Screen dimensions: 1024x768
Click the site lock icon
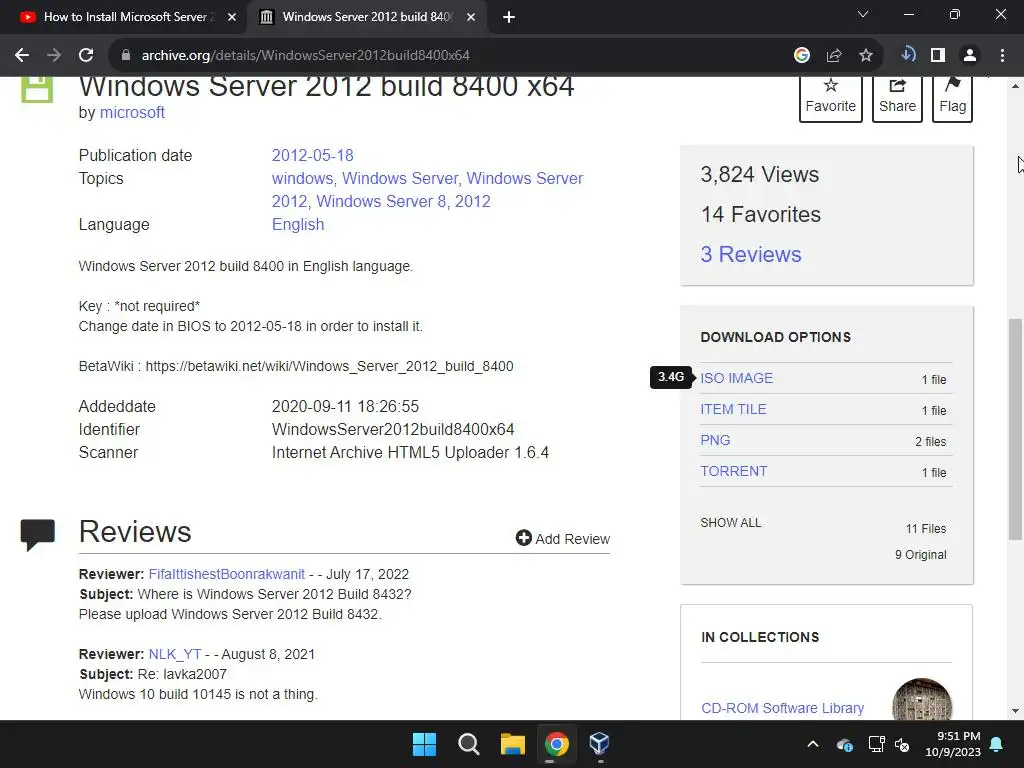(125, 56)
